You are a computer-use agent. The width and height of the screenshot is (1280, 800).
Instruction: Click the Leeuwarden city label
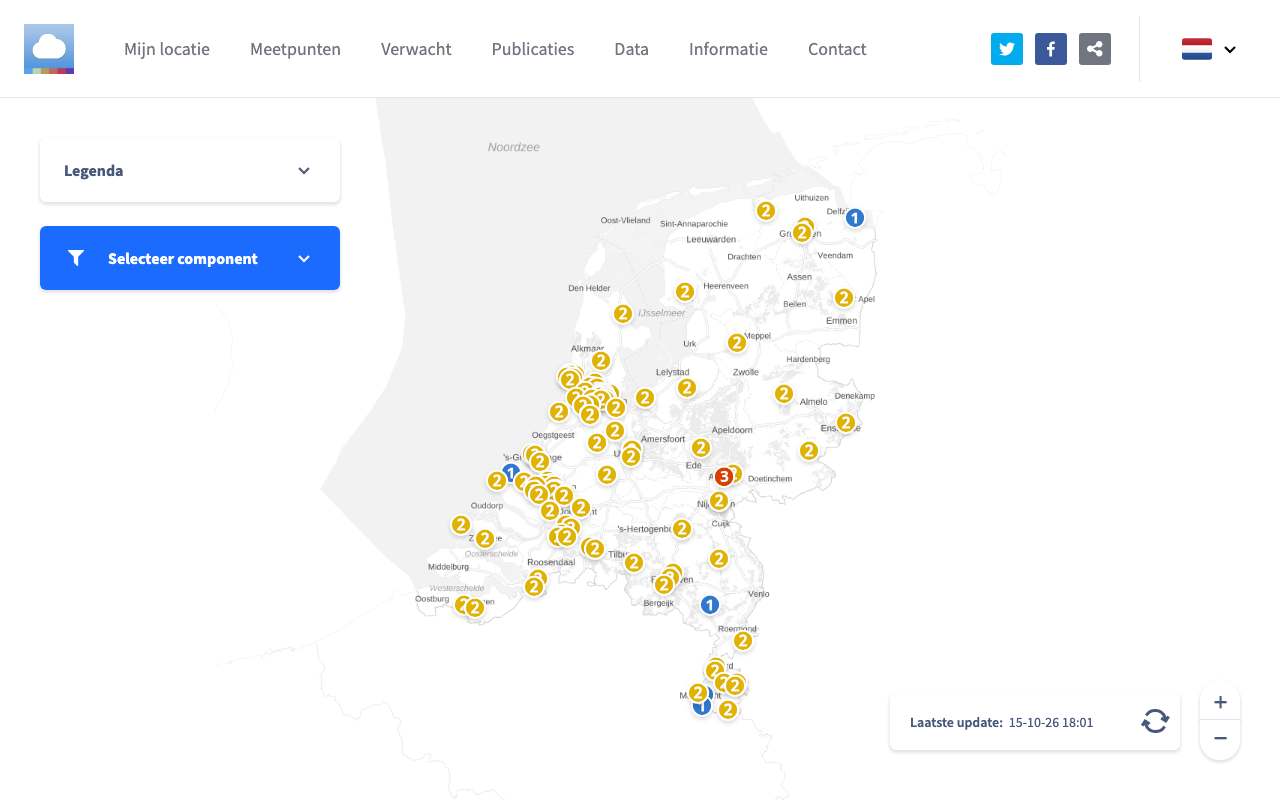[x=711, y=239]
